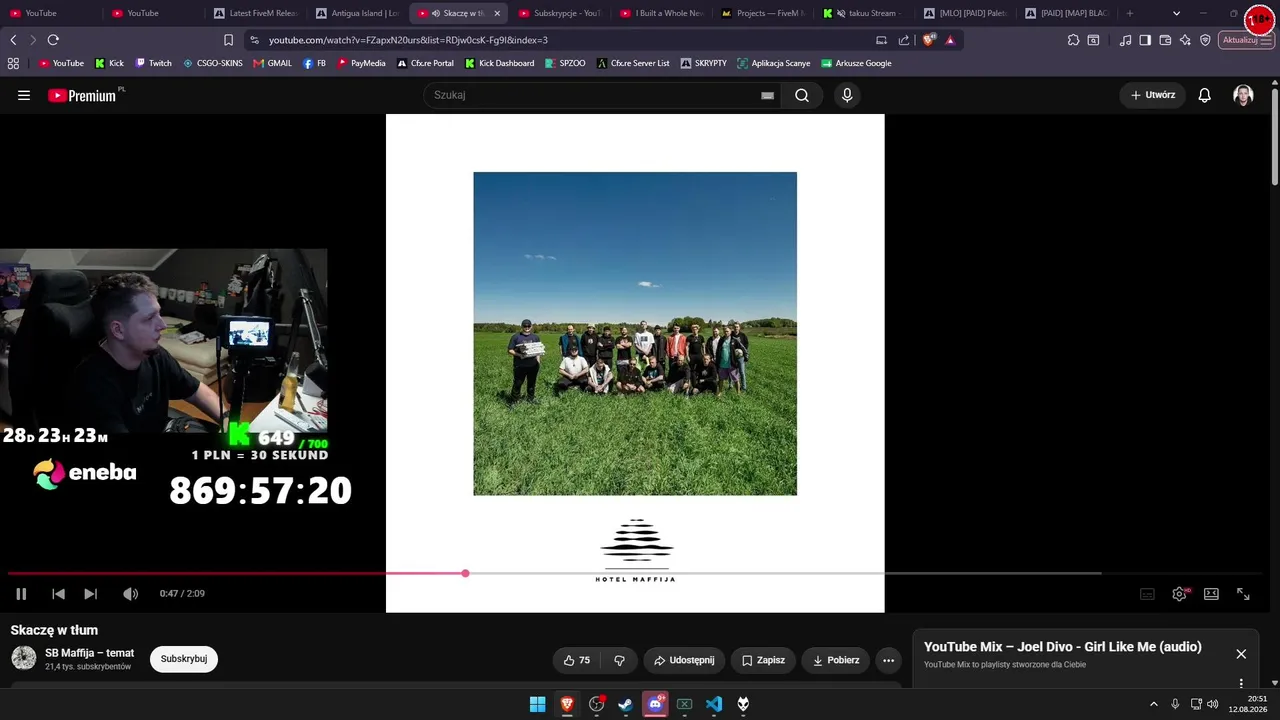Open a new browser tab

1130,13
